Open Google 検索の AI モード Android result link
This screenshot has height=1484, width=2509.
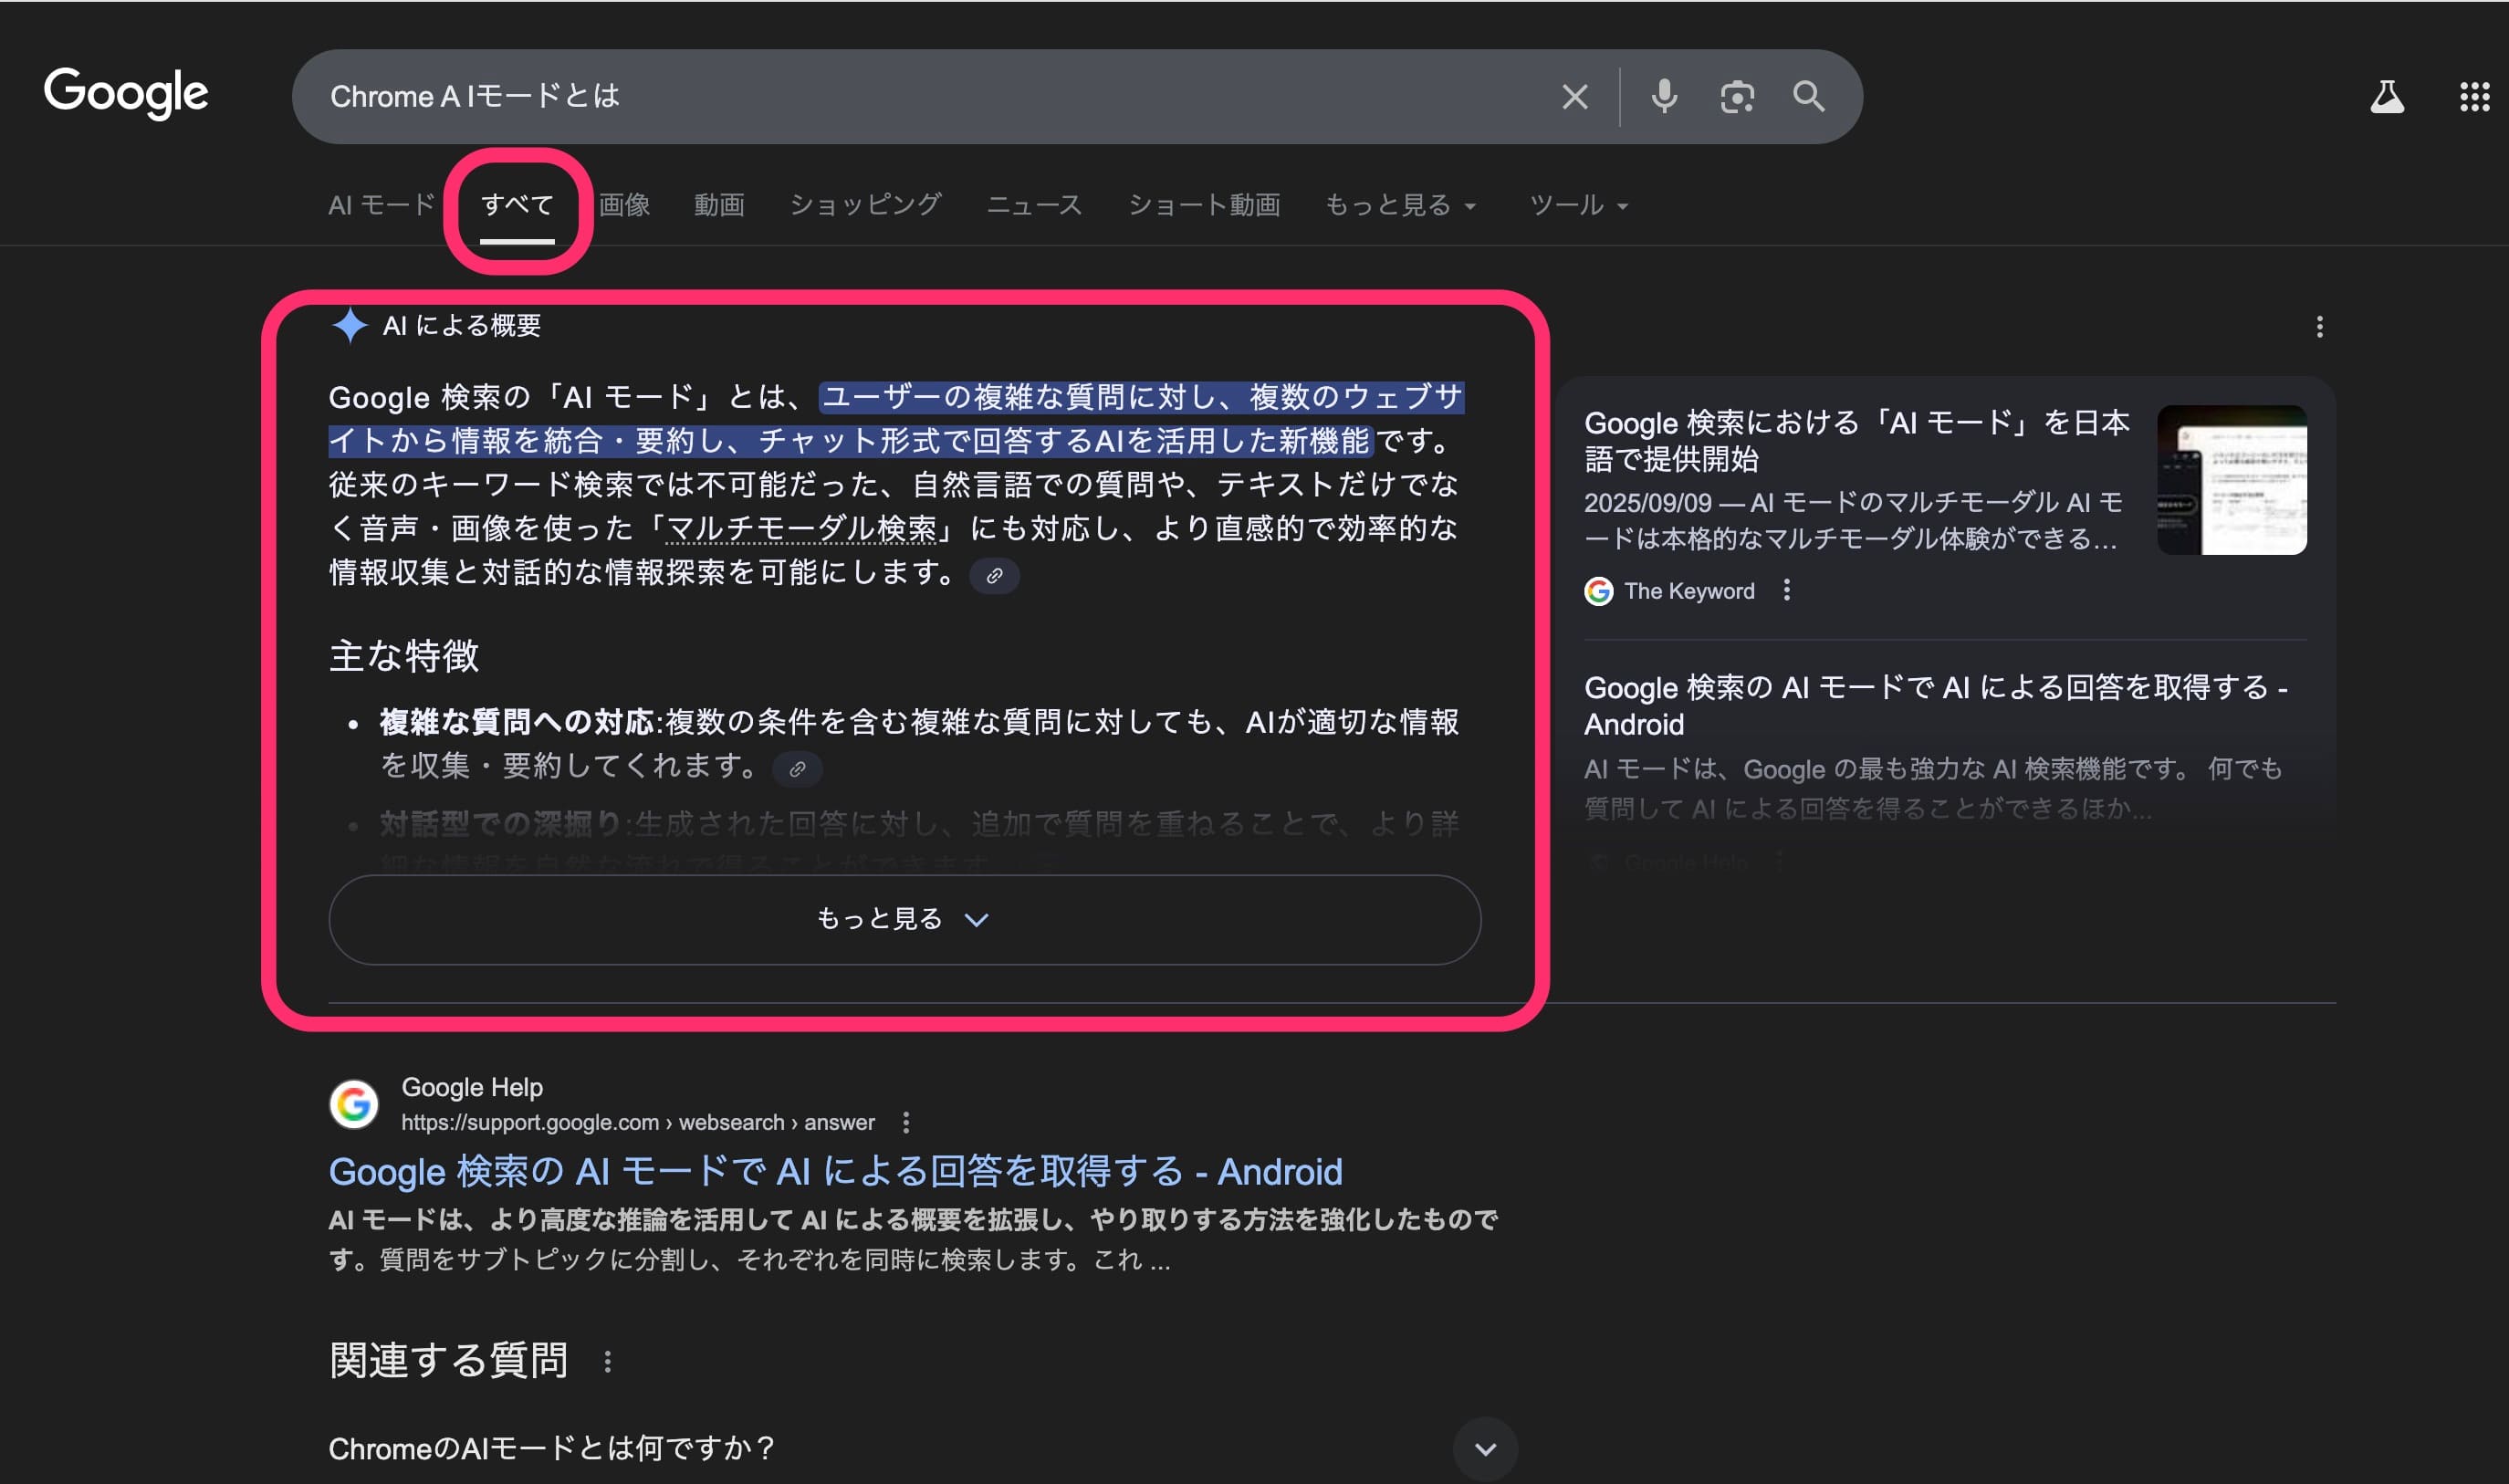tap(835, 1171)
